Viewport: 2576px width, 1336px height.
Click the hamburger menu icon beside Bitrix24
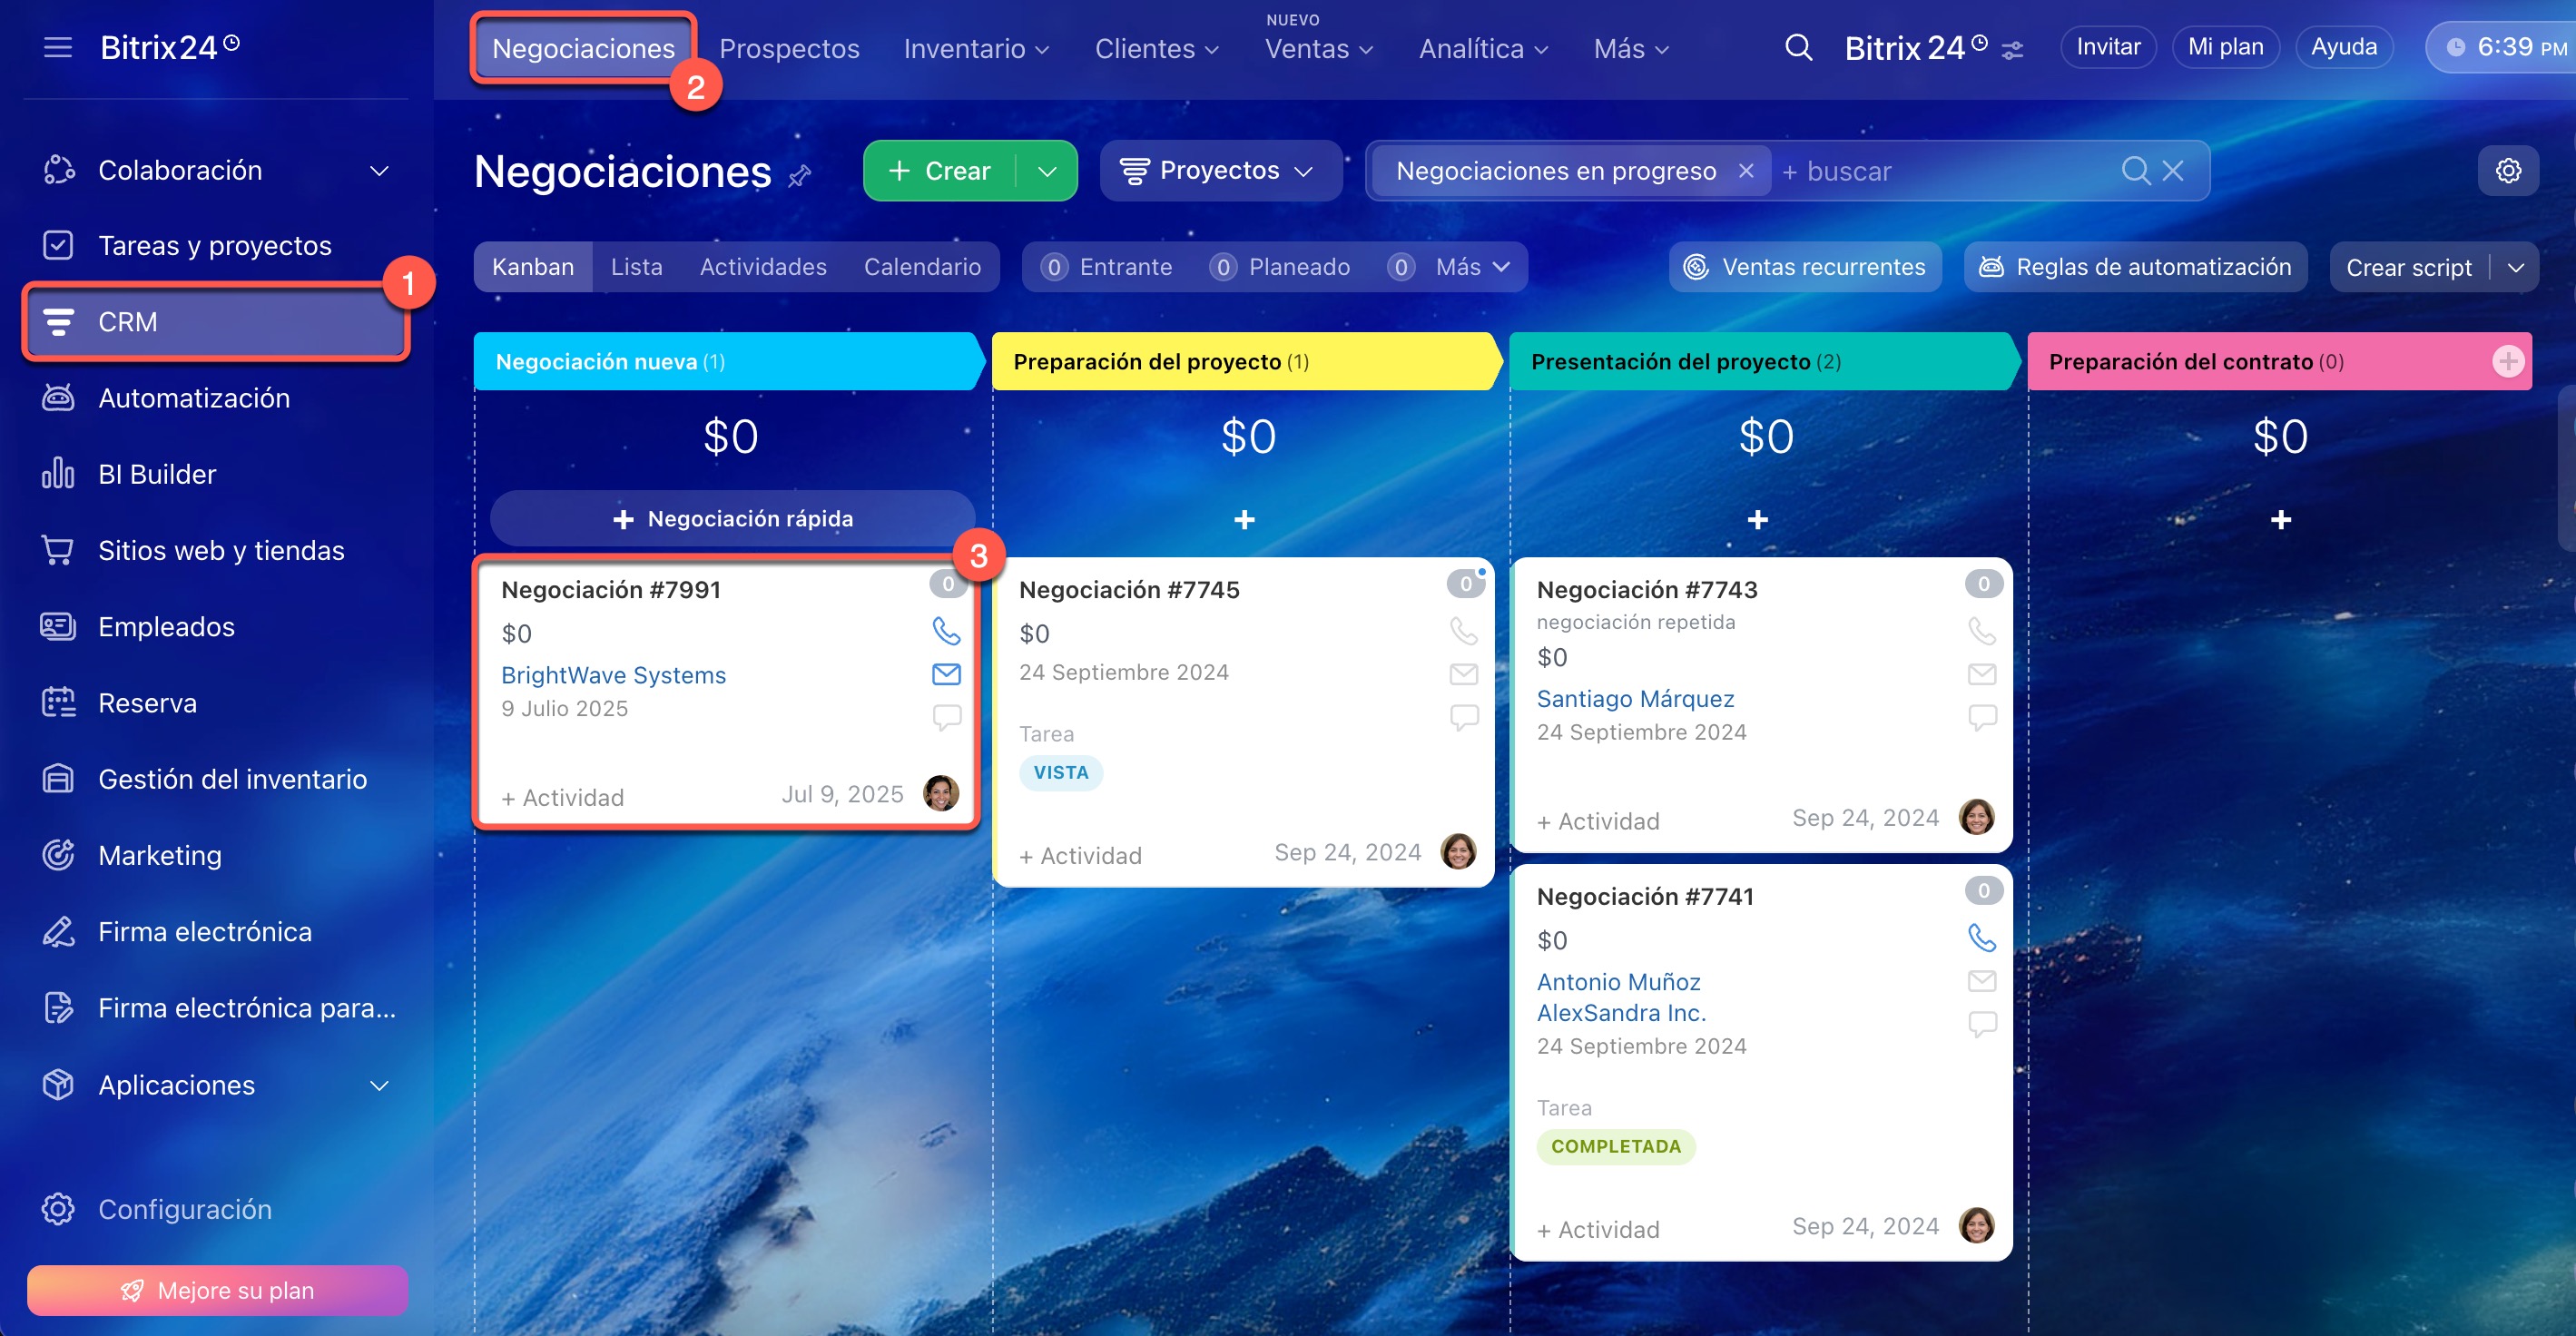coord(58,47)
